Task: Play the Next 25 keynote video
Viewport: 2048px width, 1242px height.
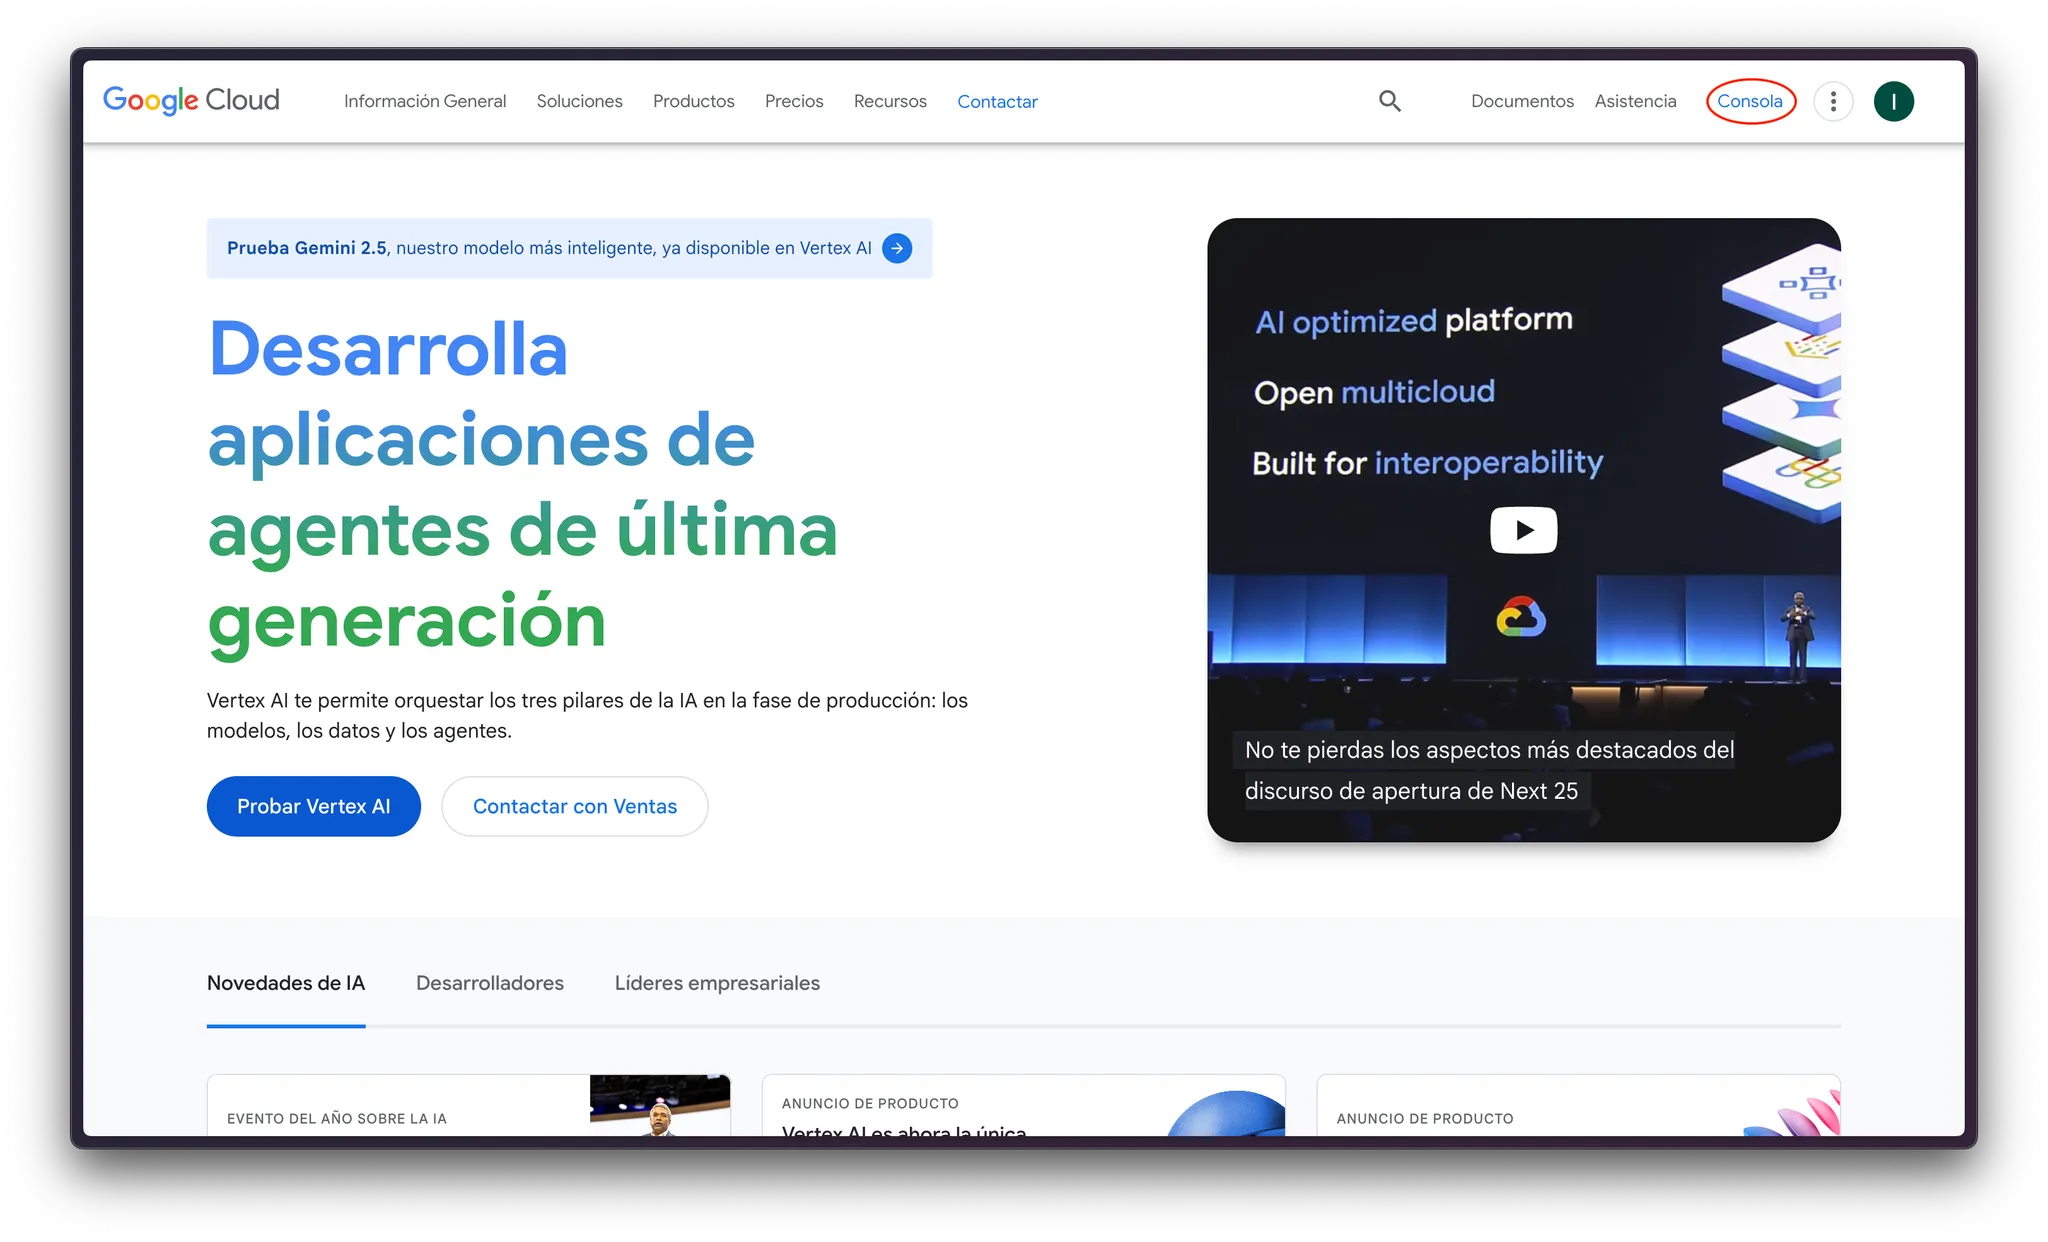Action: point(1523,530)
